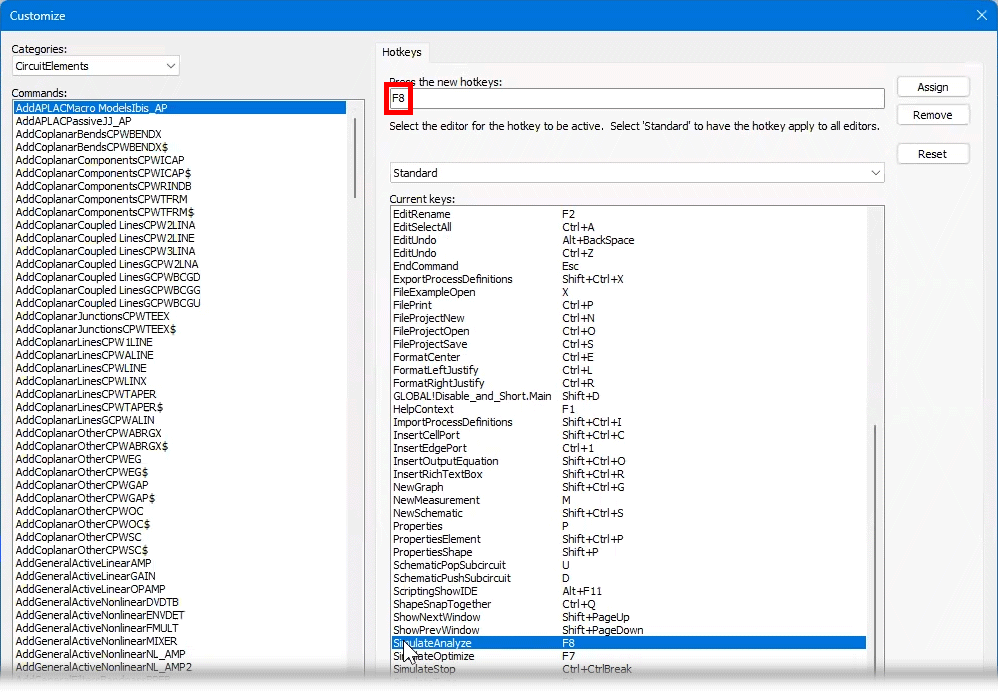Viewport: 998px width, 699px height.
Task: Select the ScriptingShowIDE hotkey row
Action: tap(629, 591)
